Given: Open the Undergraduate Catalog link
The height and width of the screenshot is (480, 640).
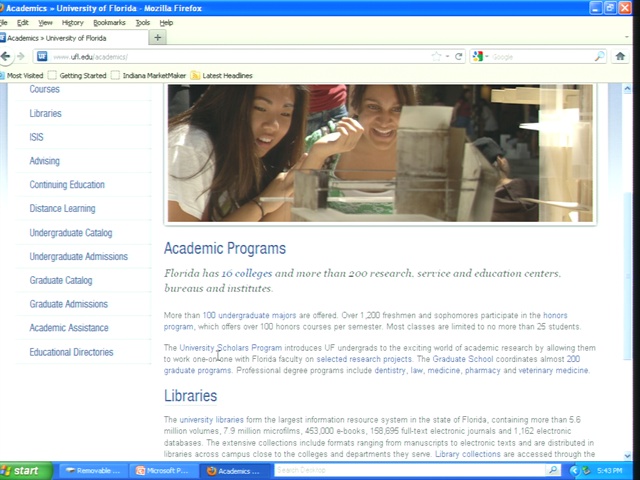Looking at the screenshot, I should click(x=71, y=233).
